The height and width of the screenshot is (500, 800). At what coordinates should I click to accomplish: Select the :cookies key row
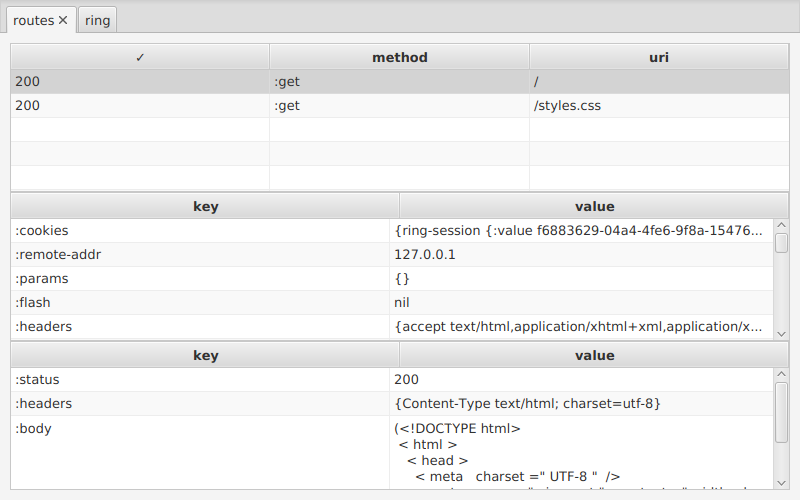point(200,231)
